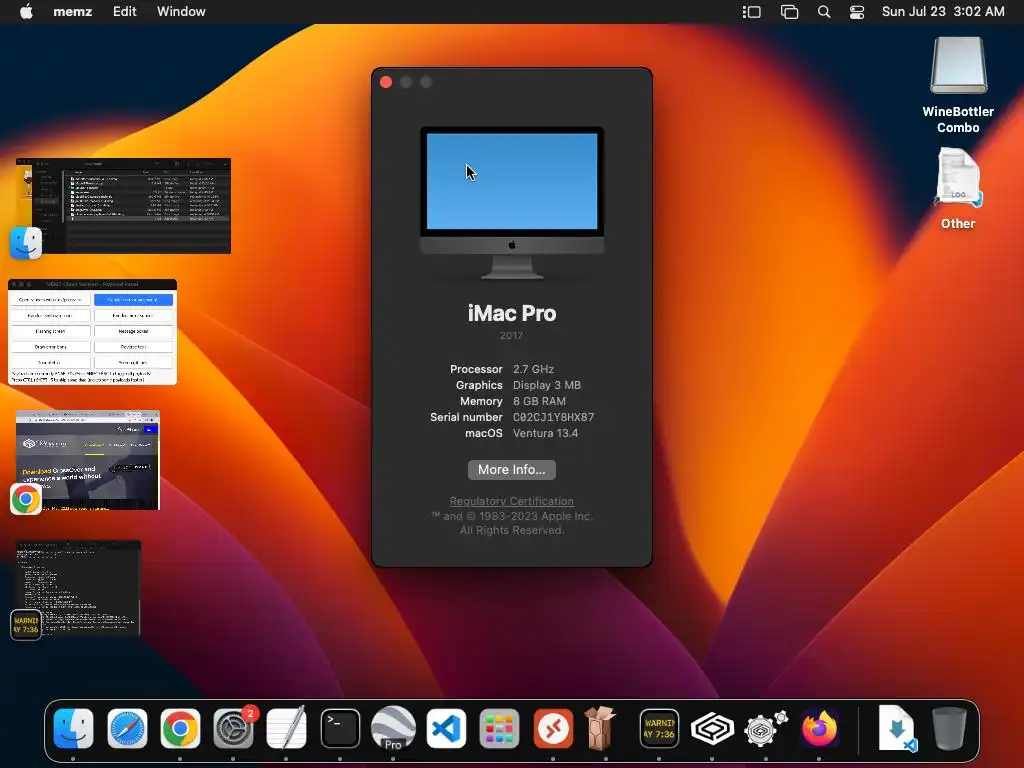This screenshot has width=1024, height=768.
Task: Click the Stage Manager menu bar icon
Action: [752, 12]
